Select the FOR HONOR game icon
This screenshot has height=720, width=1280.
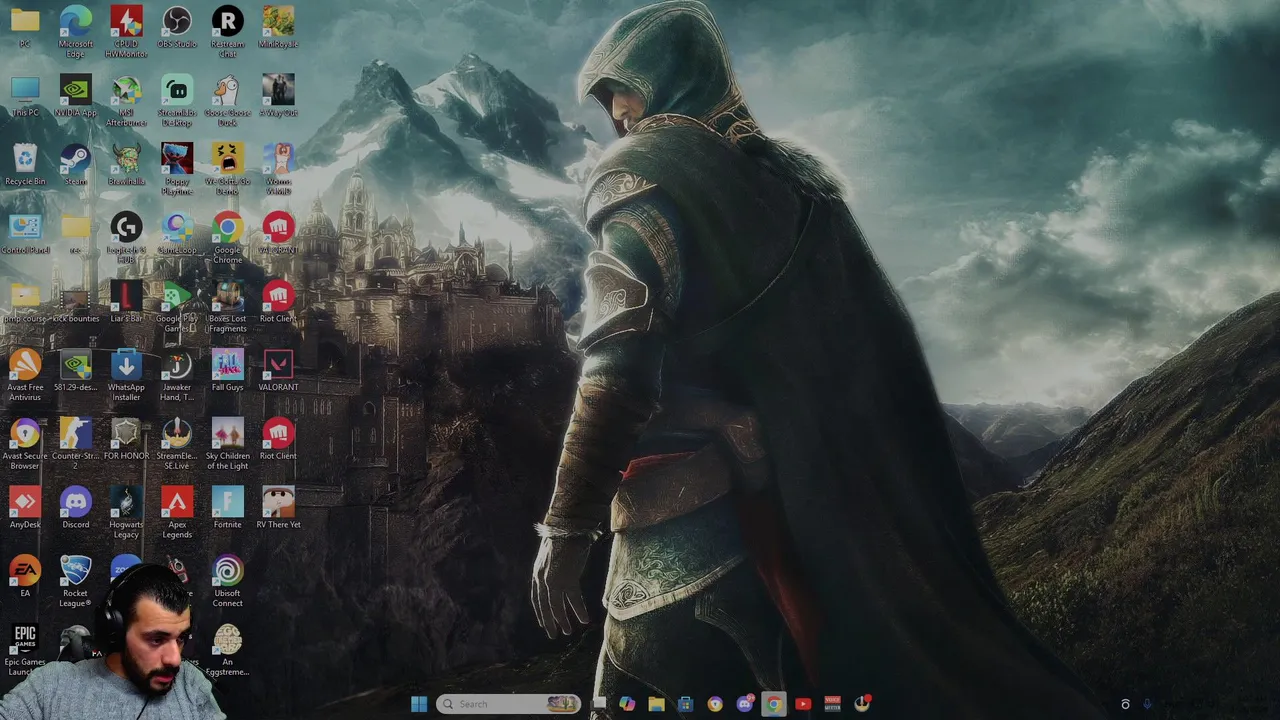coord(126,439)
